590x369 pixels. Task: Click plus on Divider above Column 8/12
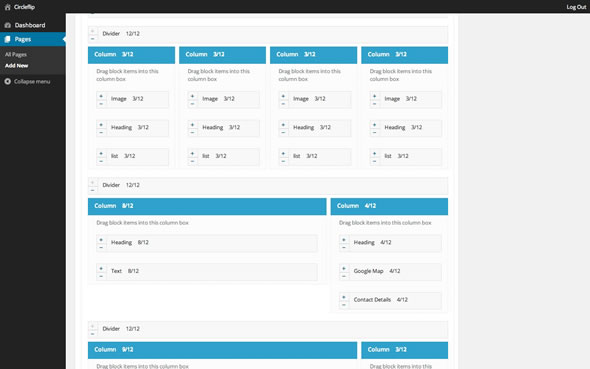[93, 182]
